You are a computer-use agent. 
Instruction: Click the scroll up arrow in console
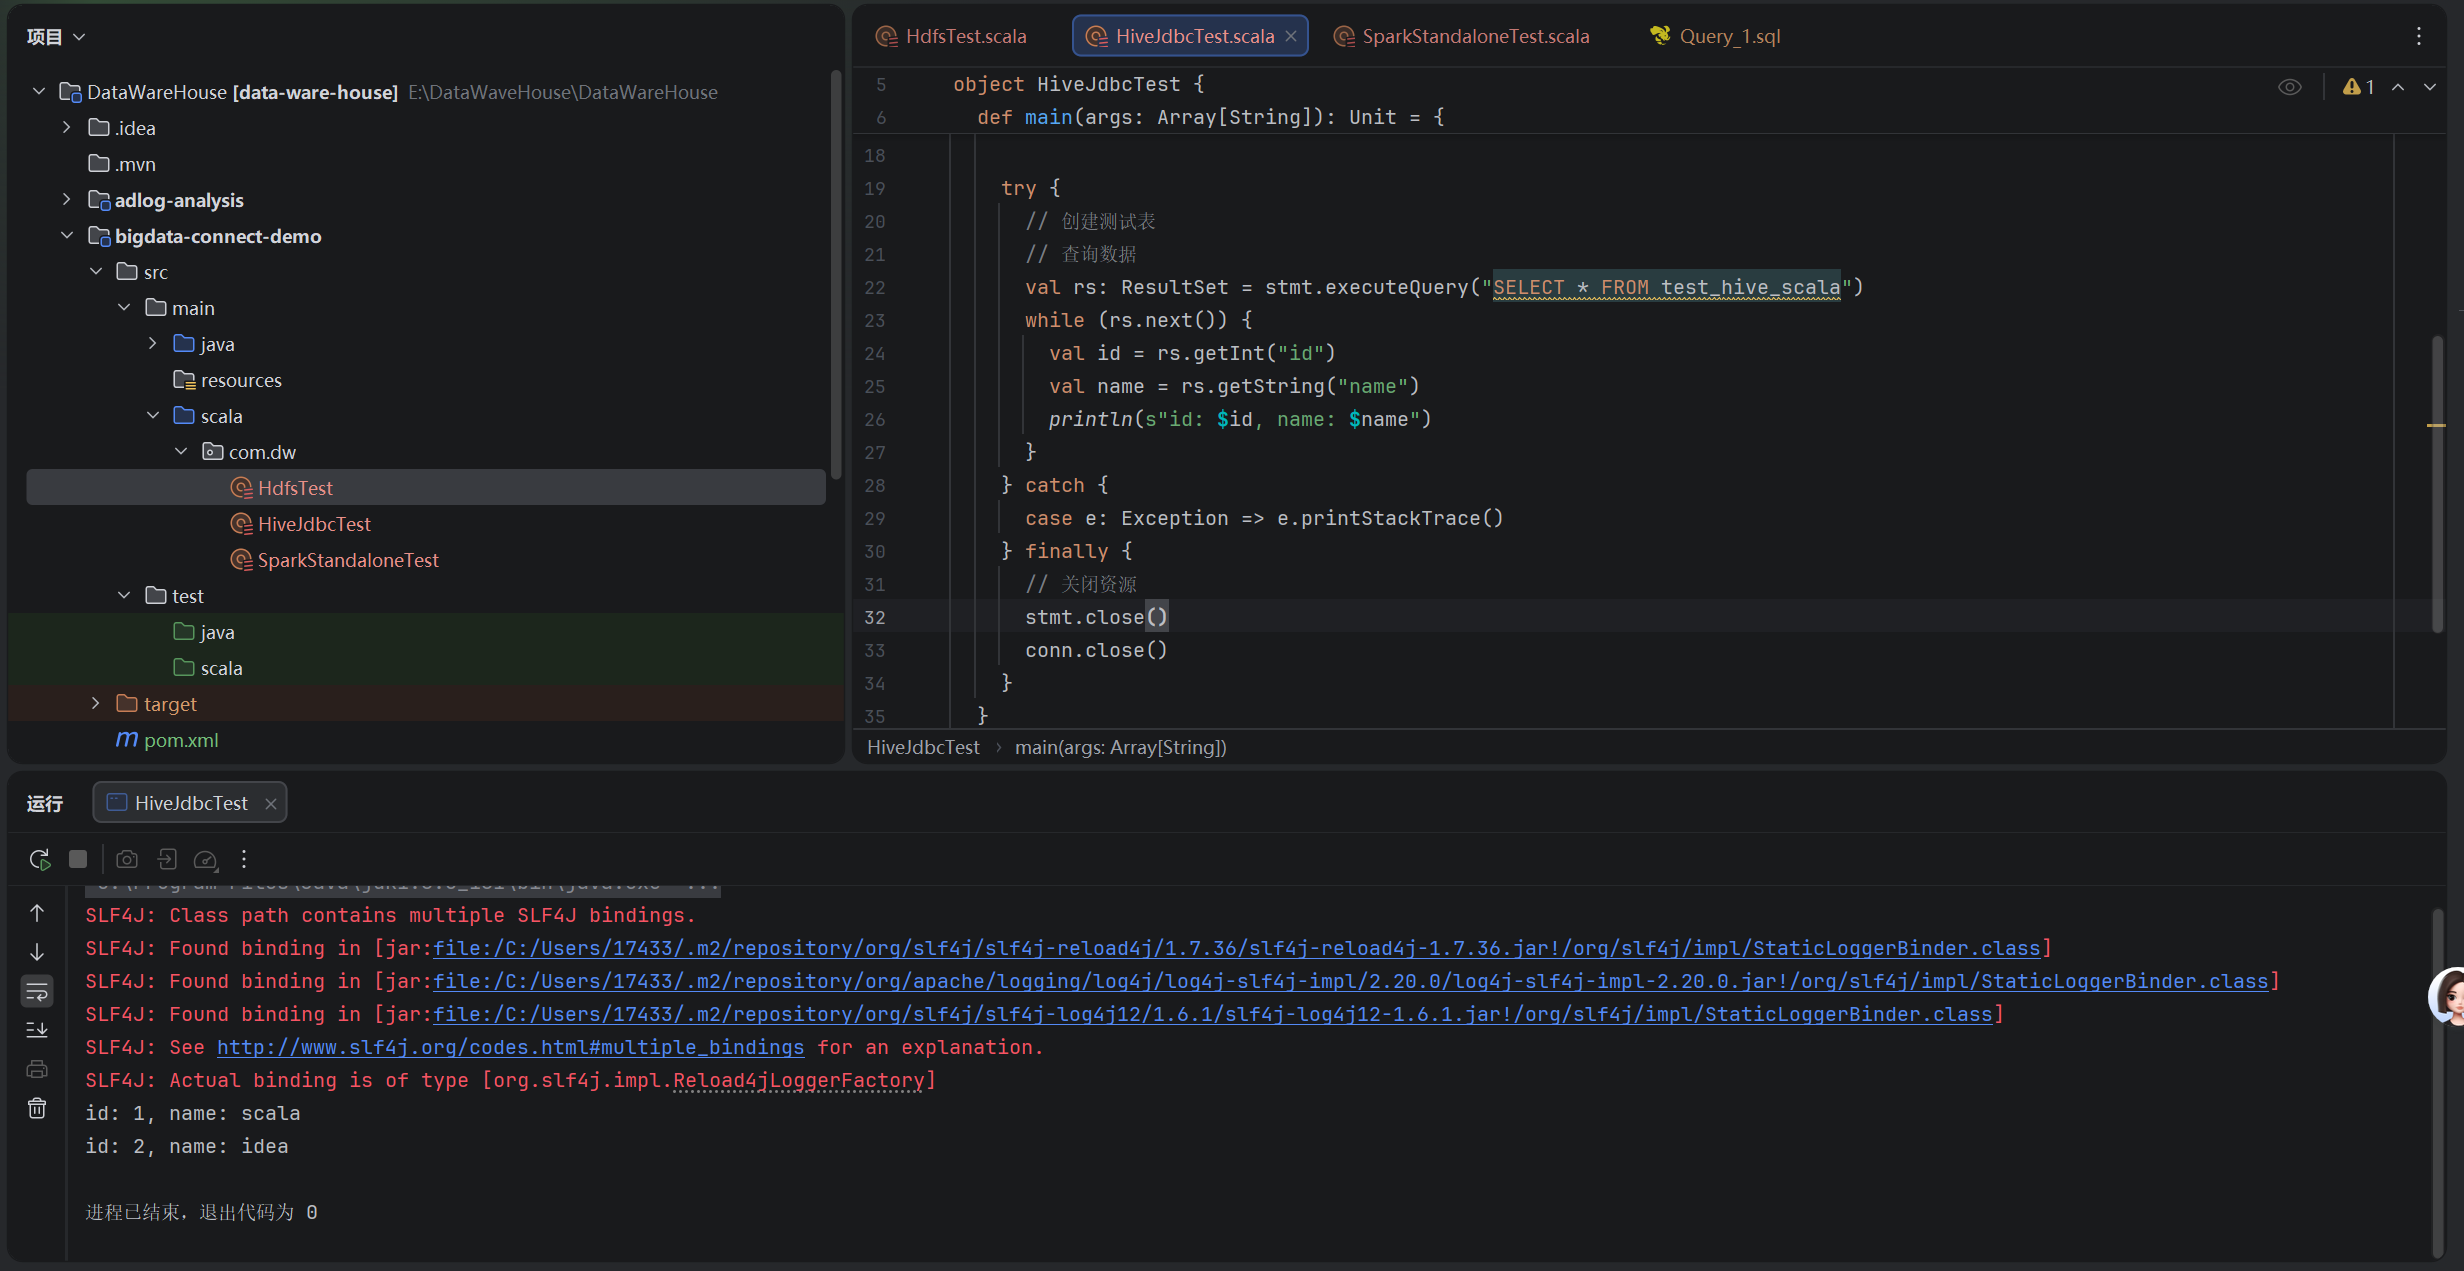[x=37, y=912]
